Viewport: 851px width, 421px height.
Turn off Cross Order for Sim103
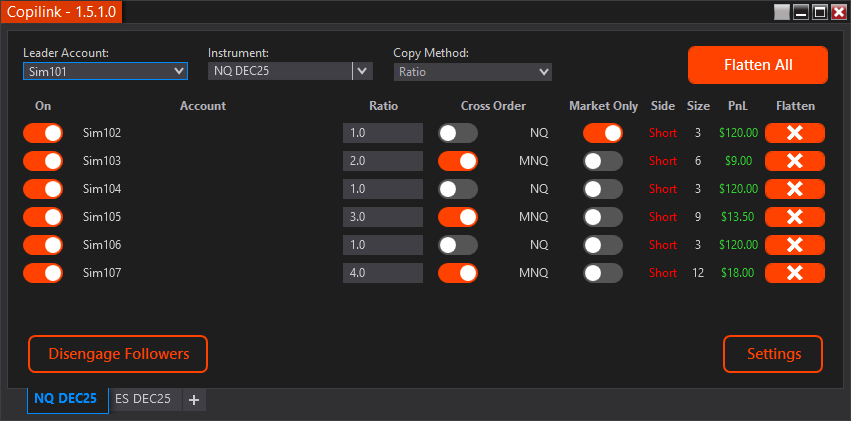pyautogui.click(x=457, y=161)
